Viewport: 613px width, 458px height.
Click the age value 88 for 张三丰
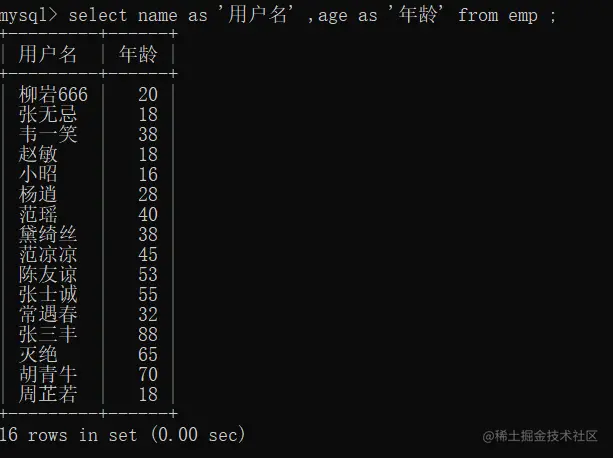[x=147, y=335]
